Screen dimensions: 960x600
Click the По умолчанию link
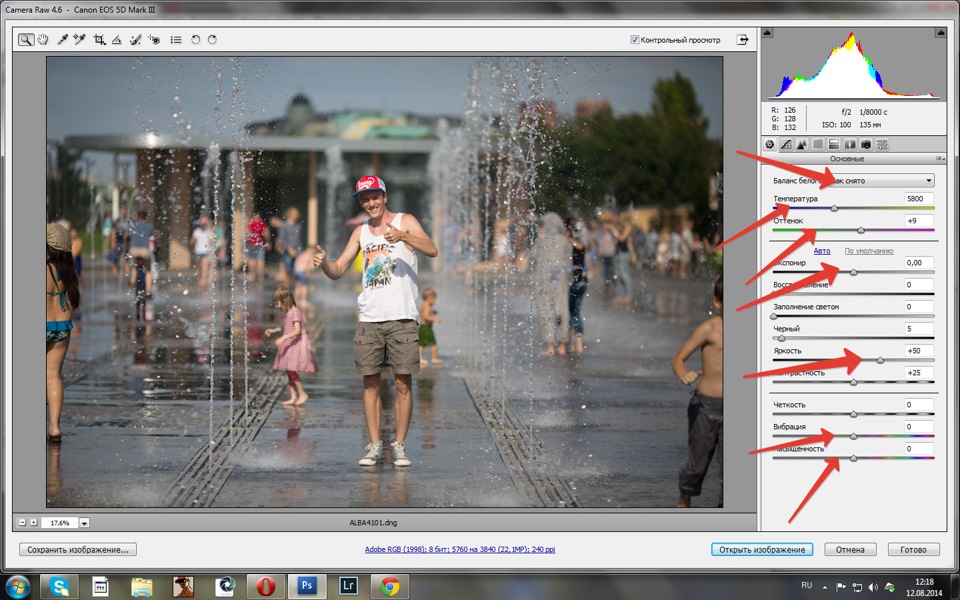tap(869, 251)
